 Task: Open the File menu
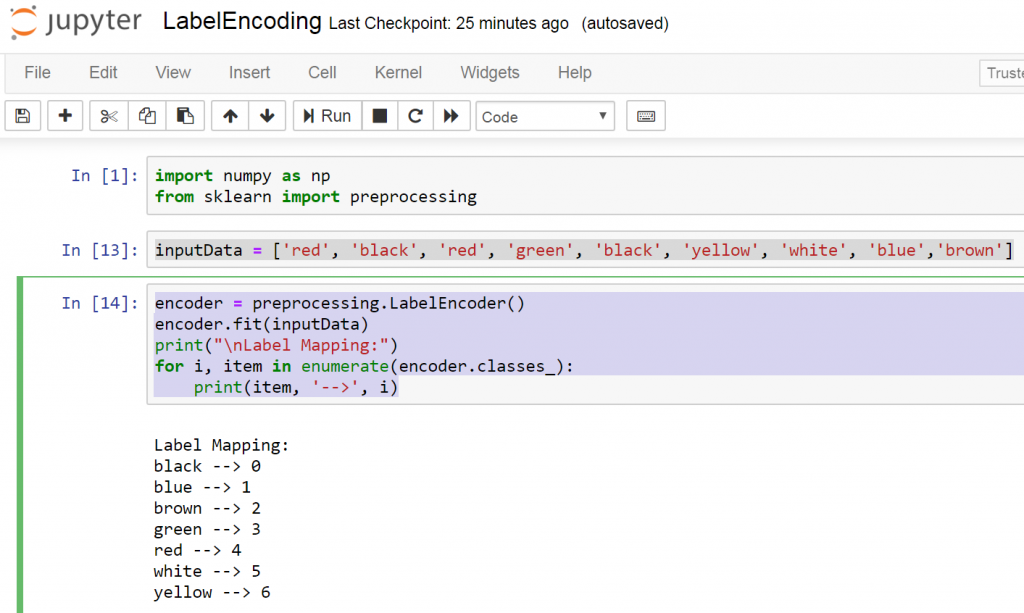point(37,72)
